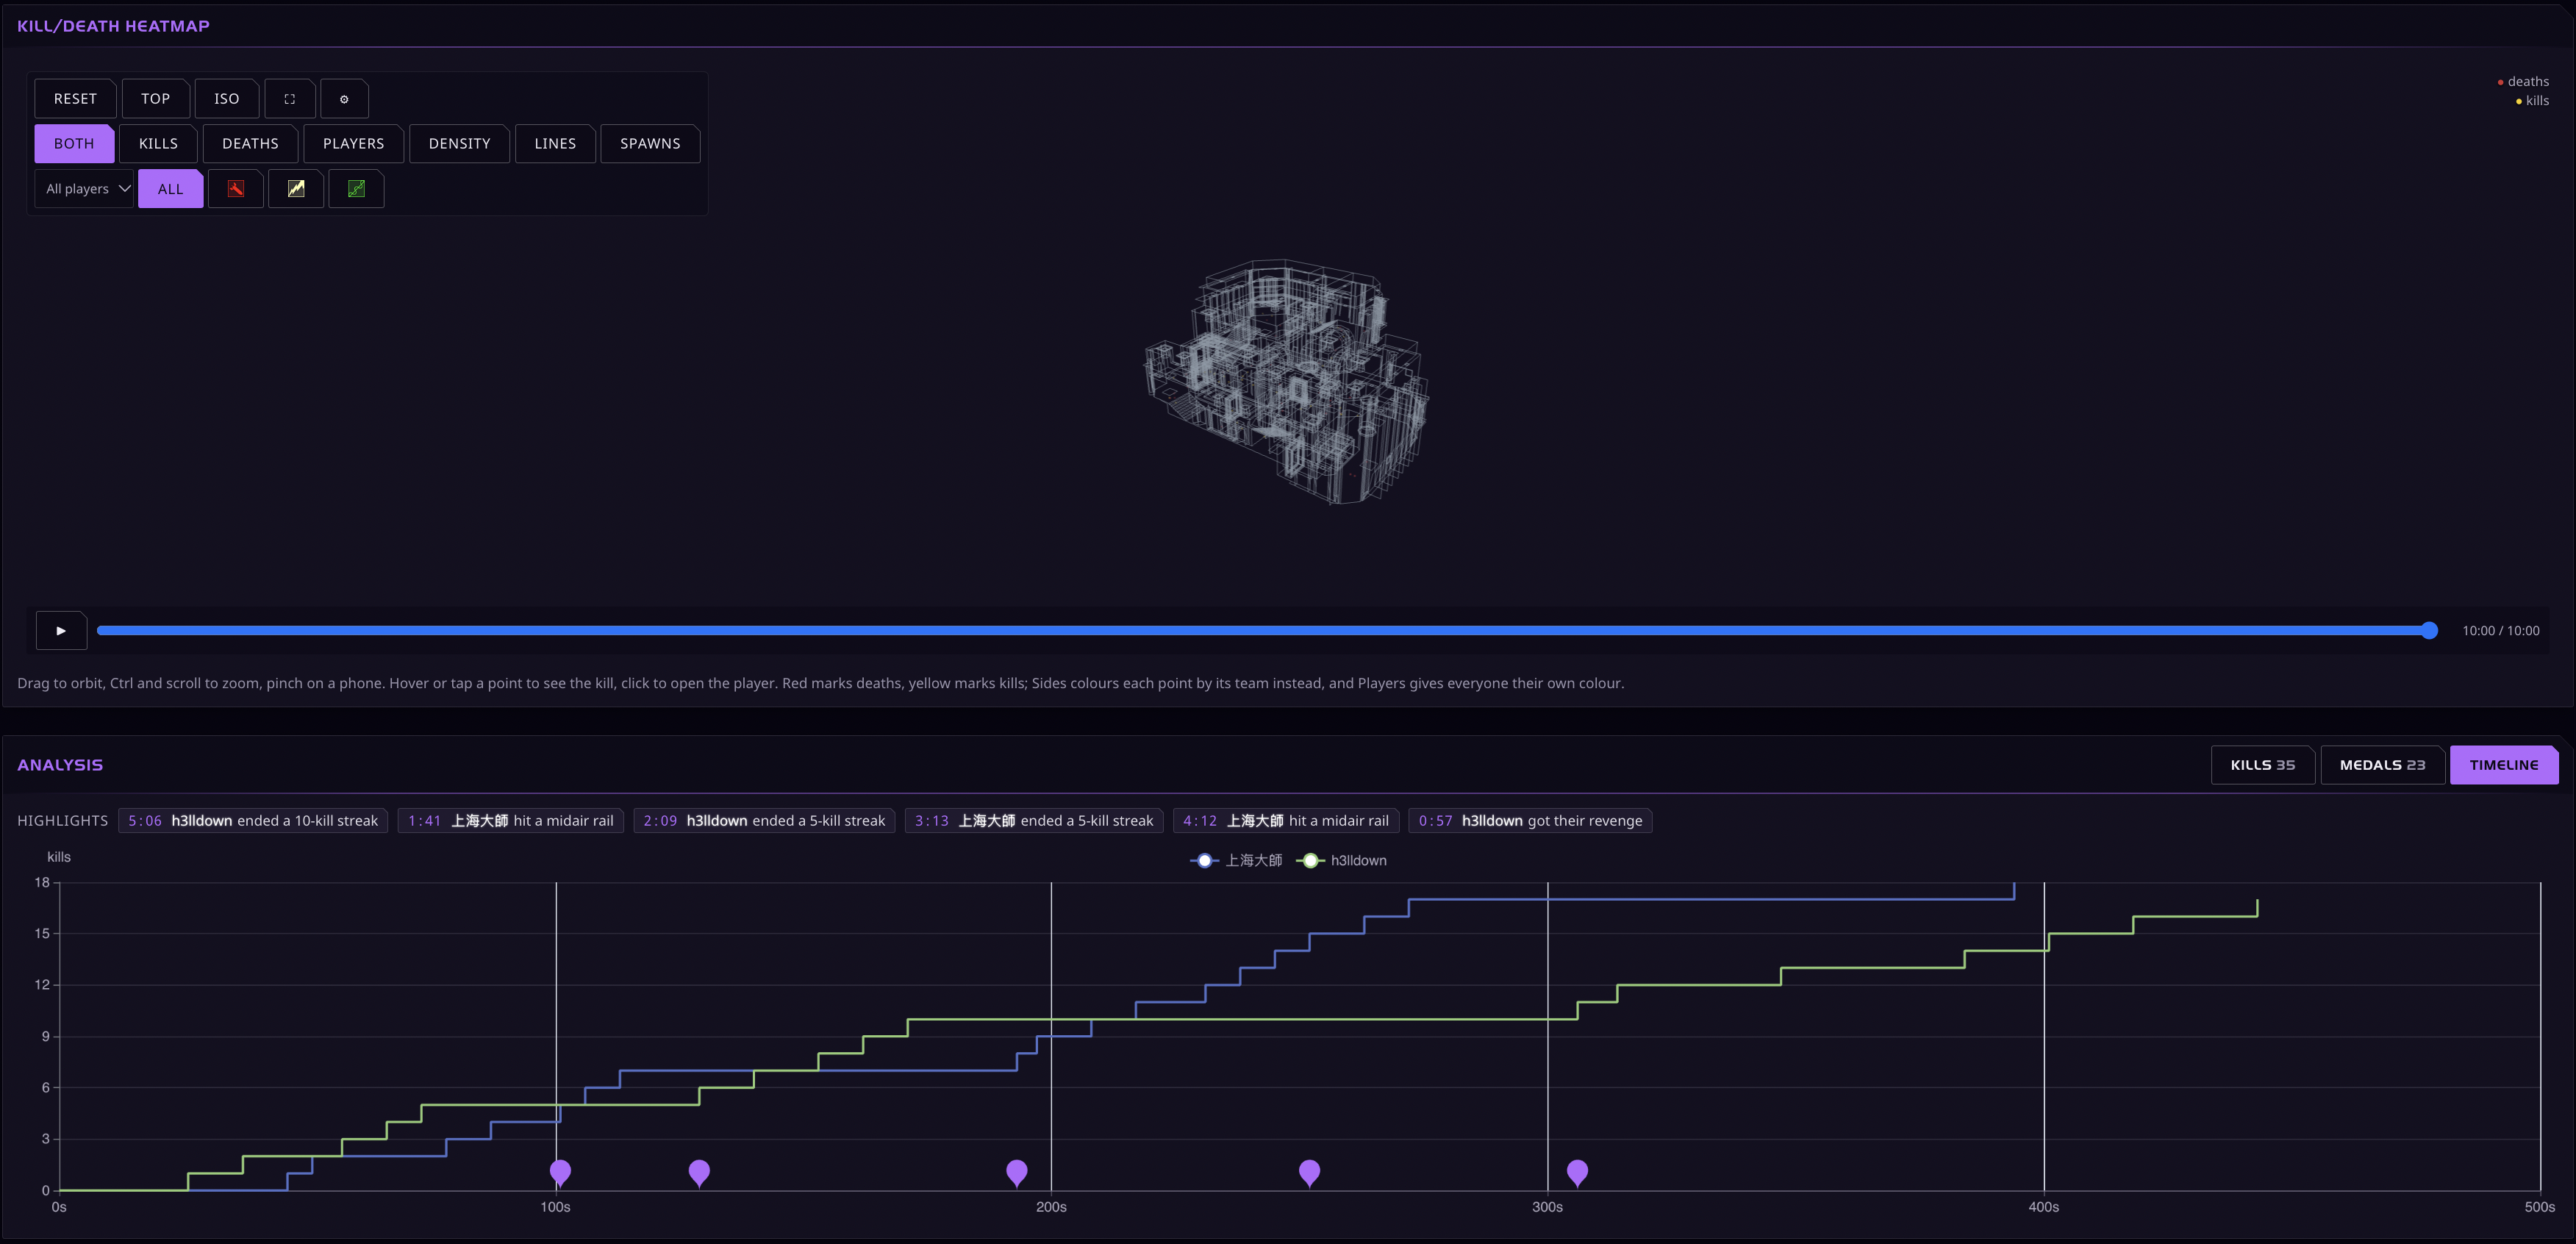This screenshot has width=2576, height=1244.
Task: Click the RESET view button
Action: point(75,99)
